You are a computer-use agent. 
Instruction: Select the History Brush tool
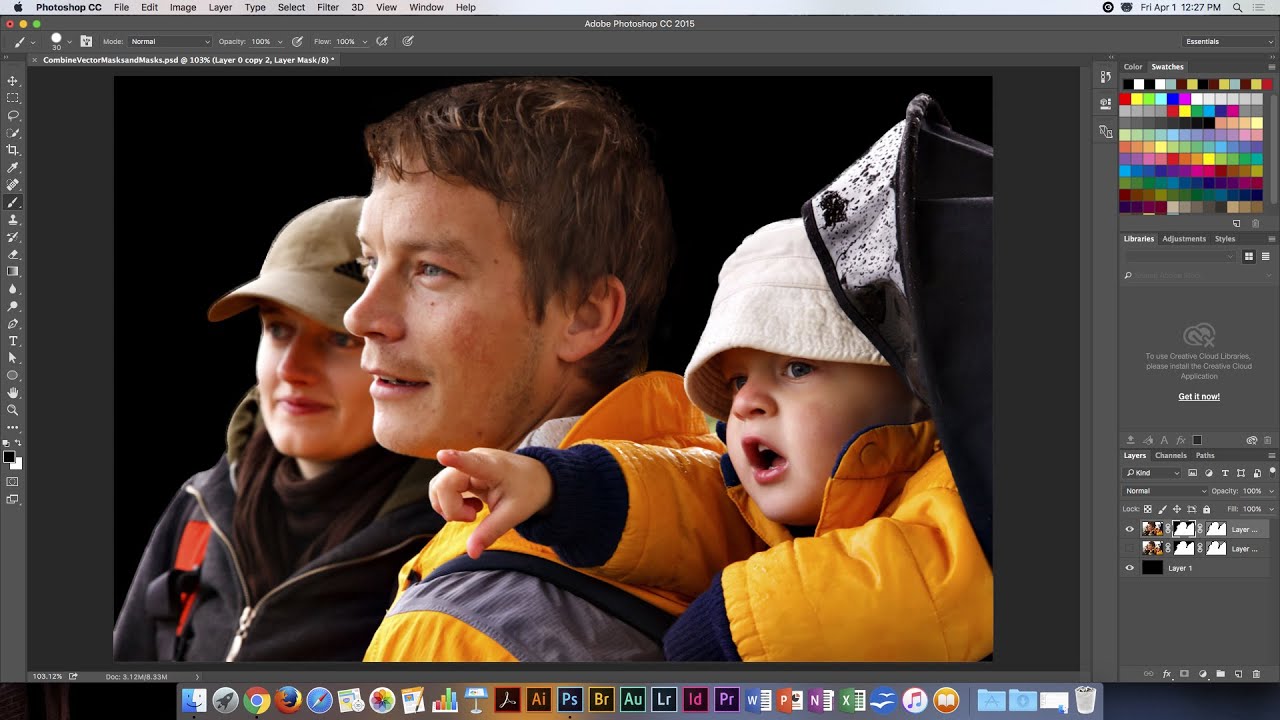tap(13, 237)
